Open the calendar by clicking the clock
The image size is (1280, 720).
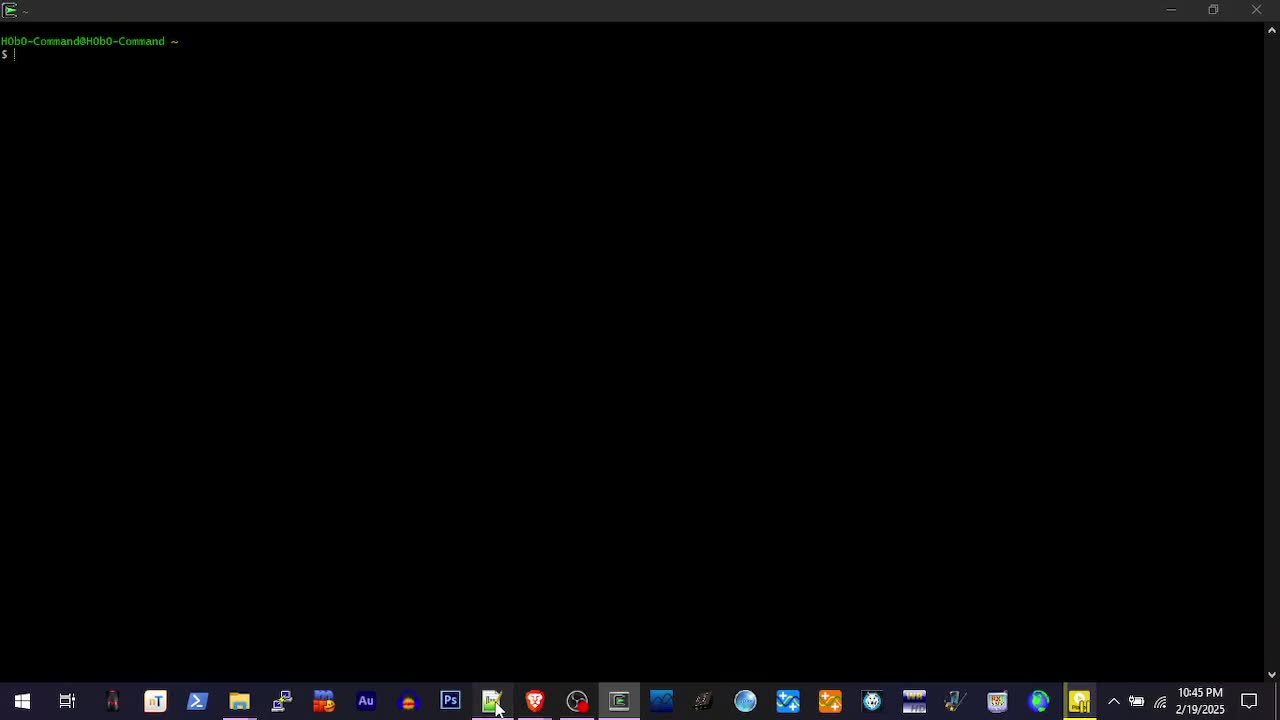[x=1199, y=701]
